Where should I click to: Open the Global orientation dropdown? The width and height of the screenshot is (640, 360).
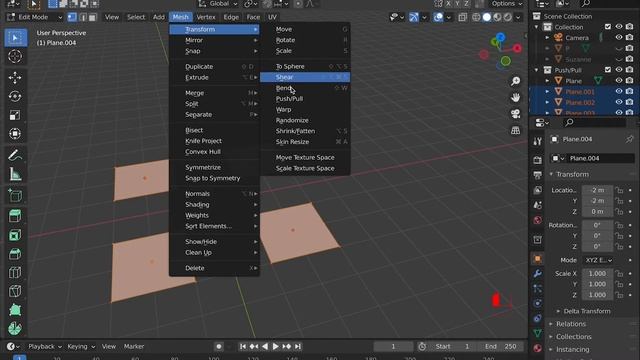[218, 4]
